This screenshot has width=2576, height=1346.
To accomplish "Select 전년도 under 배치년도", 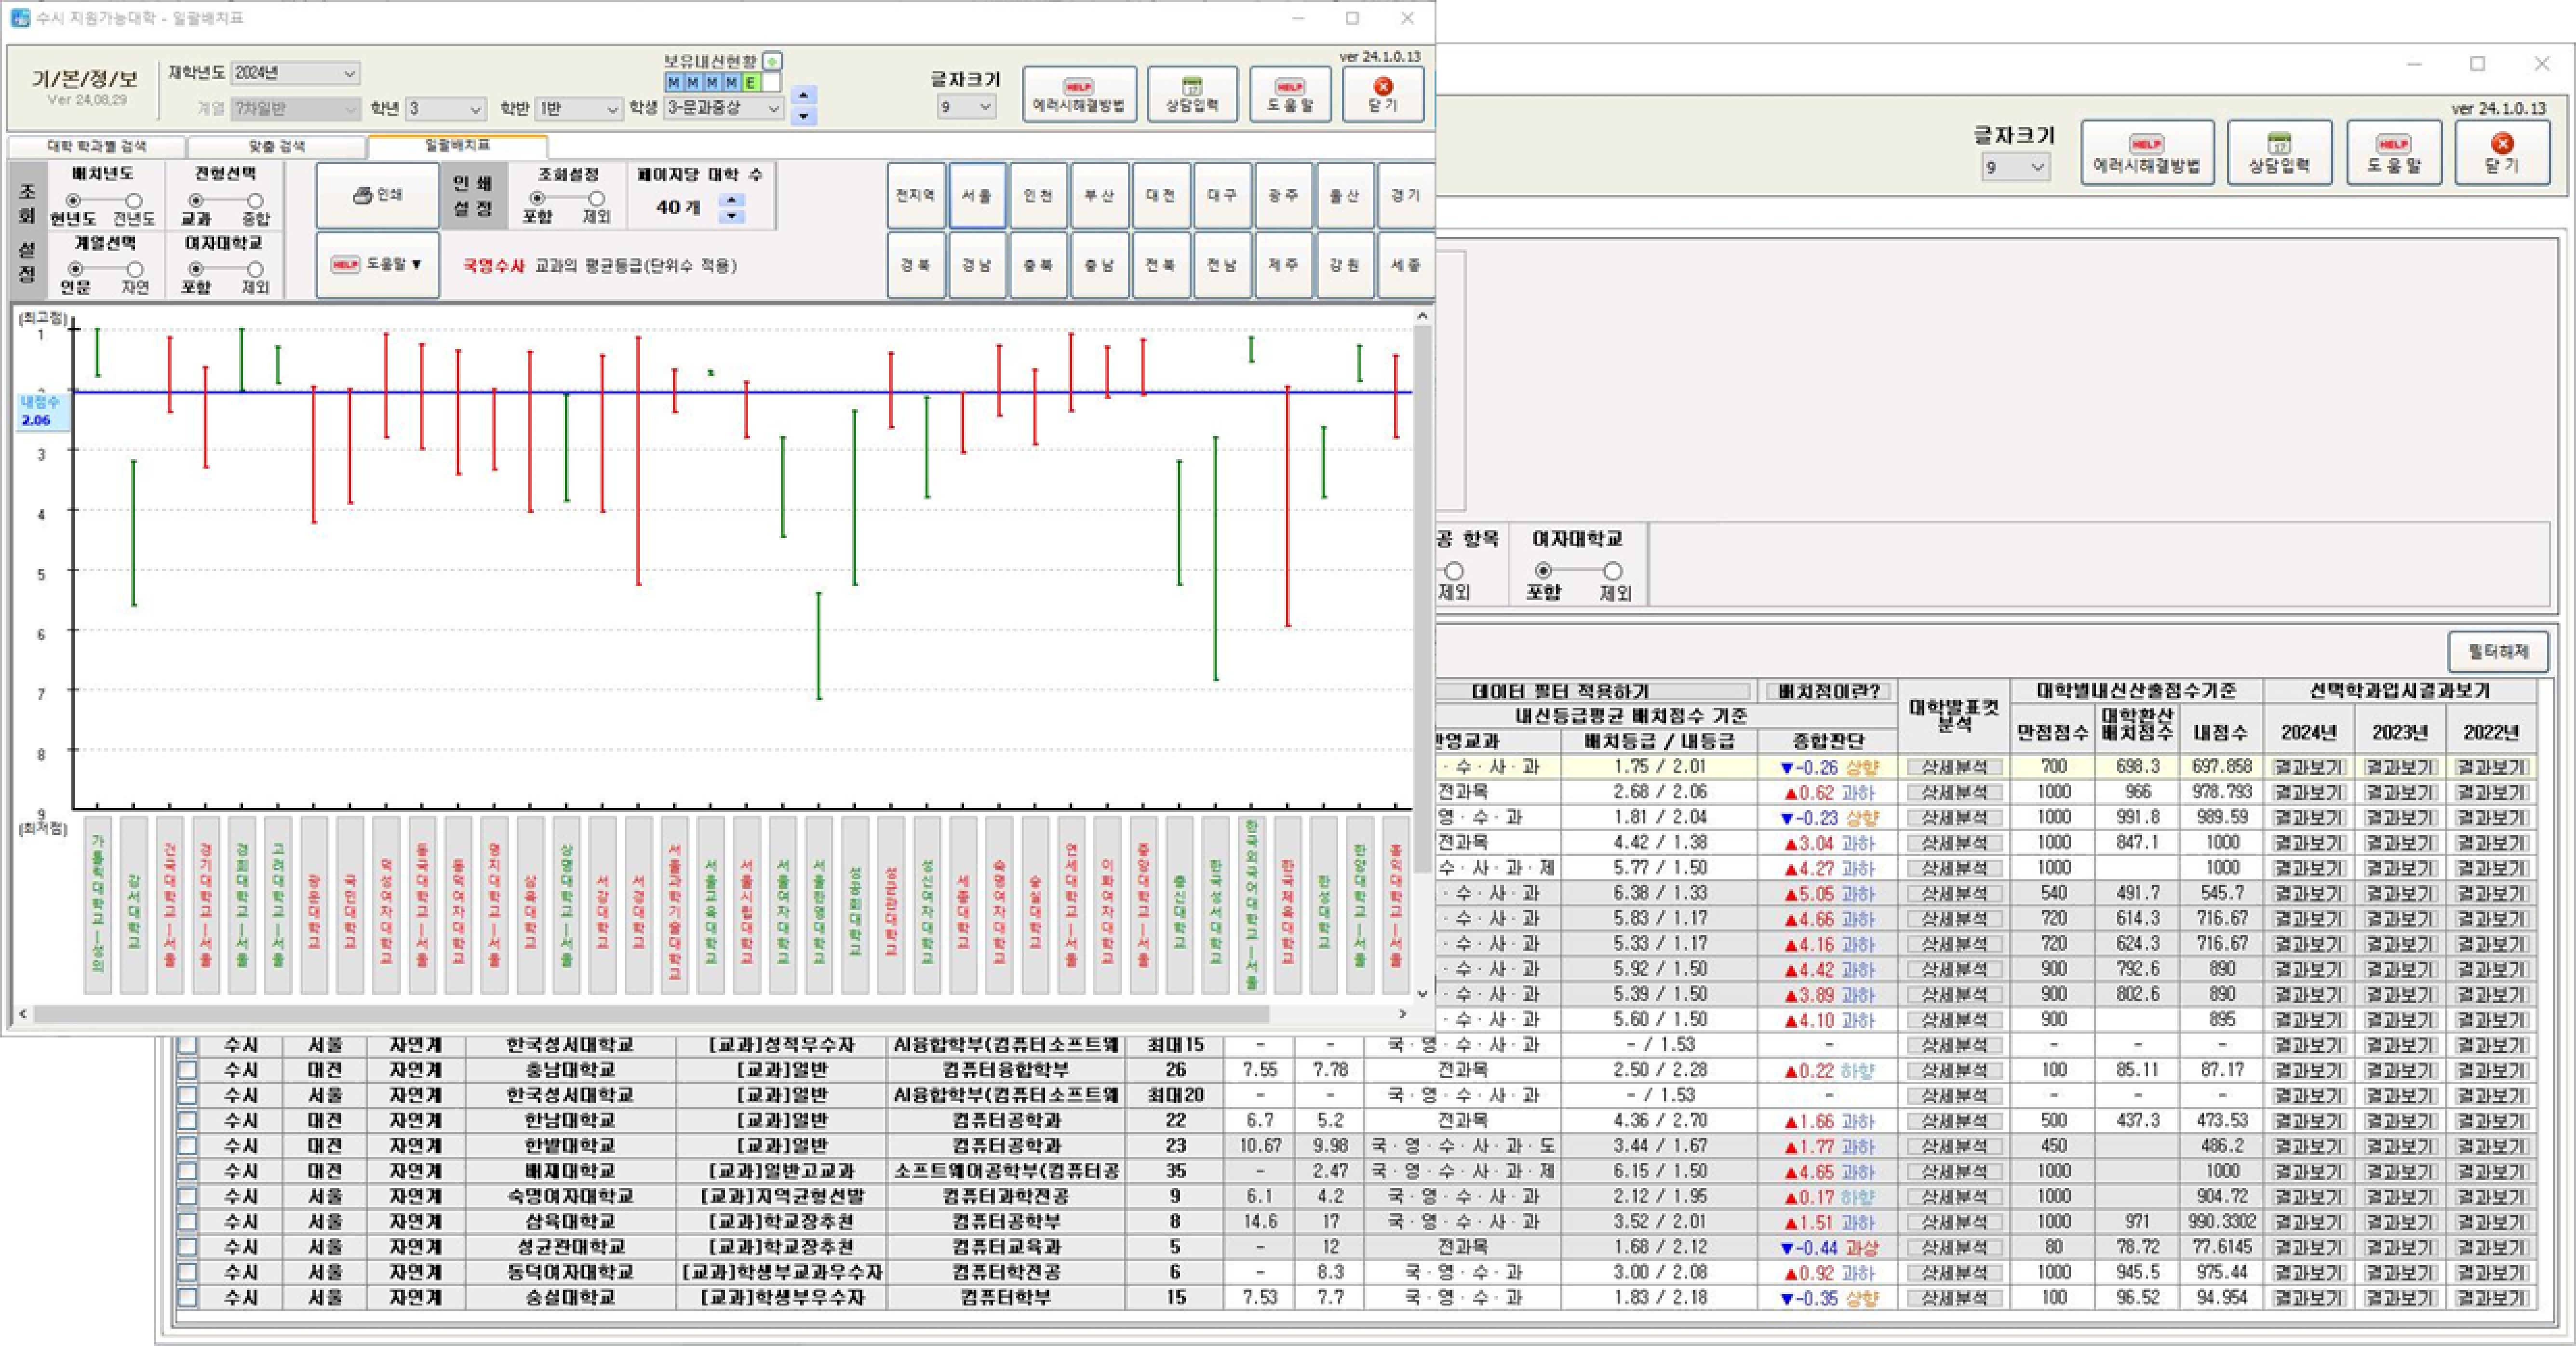I will click(133, 201).
